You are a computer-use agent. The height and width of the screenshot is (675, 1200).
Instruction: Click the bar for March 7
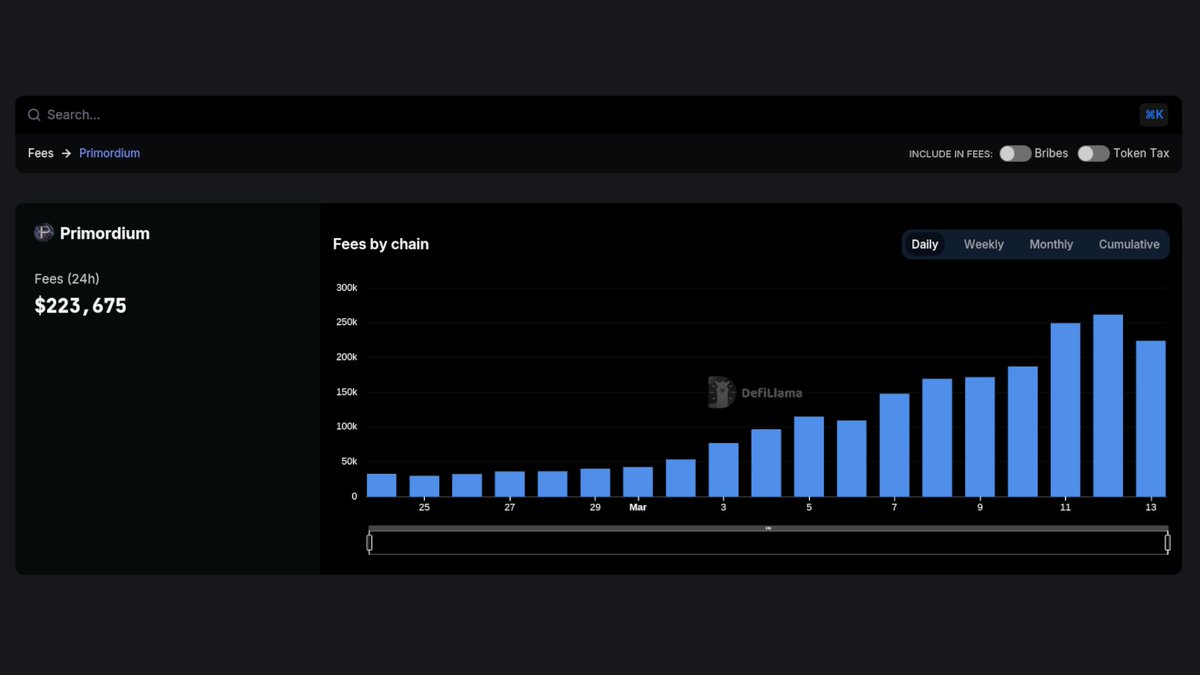[894, 445]
